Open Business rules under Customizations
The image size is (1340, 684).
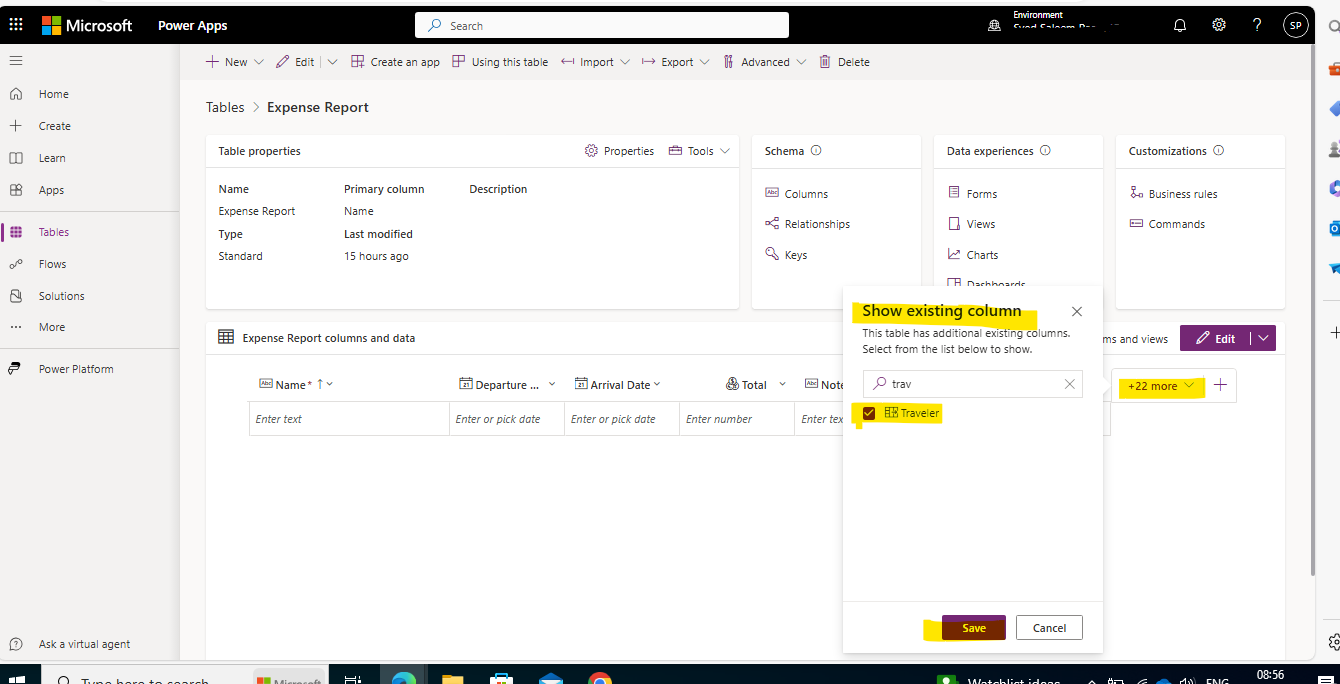[1174, 194]
